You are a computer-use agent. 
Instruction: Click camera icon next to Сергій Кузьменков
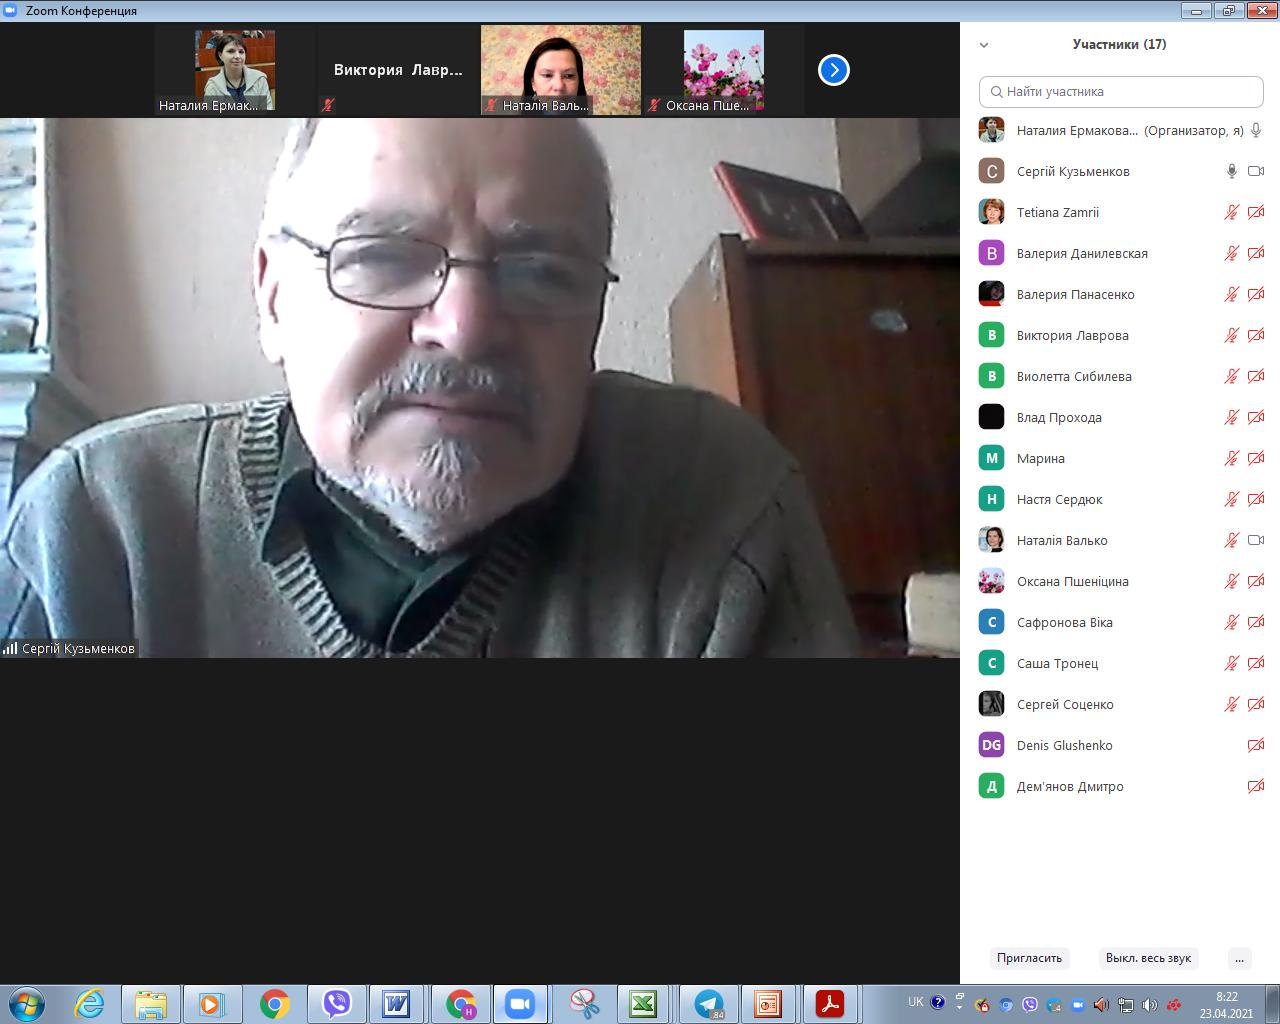tap(1256, 171)
